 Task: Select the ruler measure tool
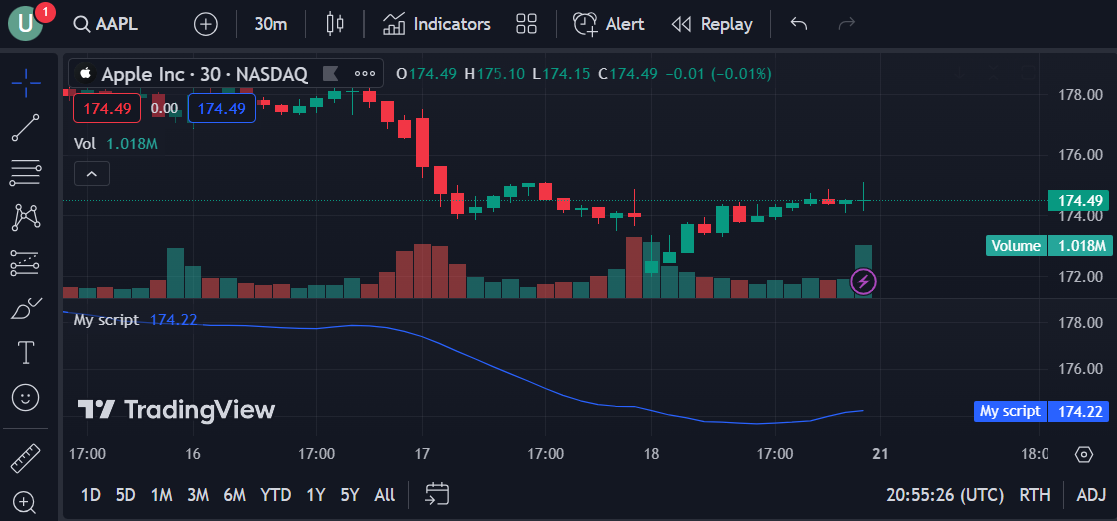point(26,458)
